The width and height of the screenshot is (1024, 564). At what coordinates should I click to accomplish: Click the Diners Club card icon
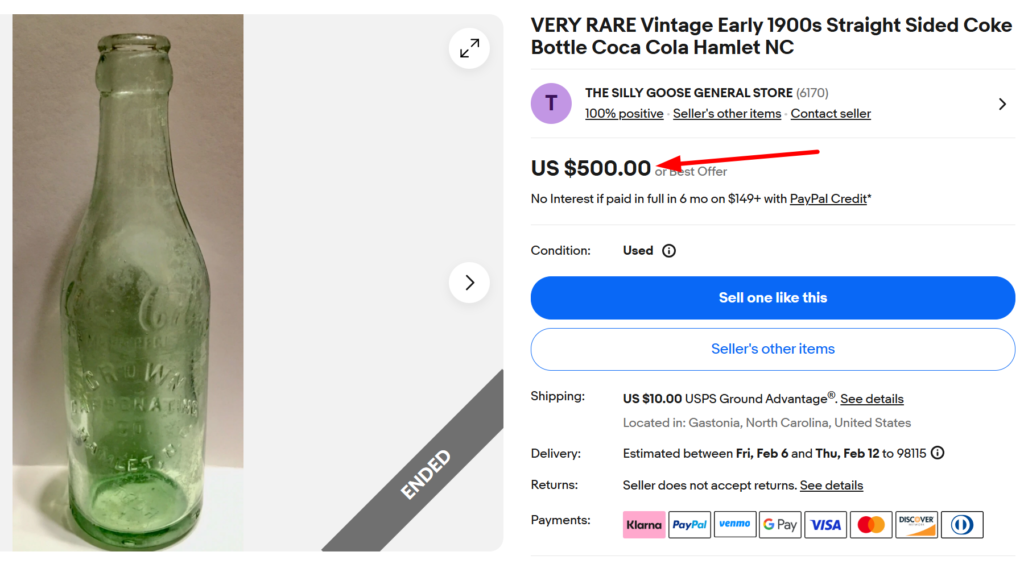962,524
